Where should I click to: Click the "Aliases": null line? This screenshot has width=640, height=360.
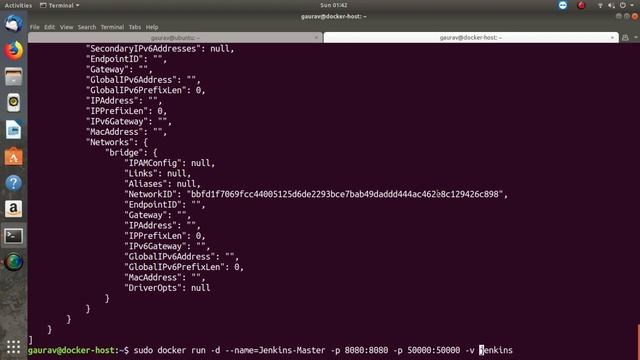pos(162,184)
